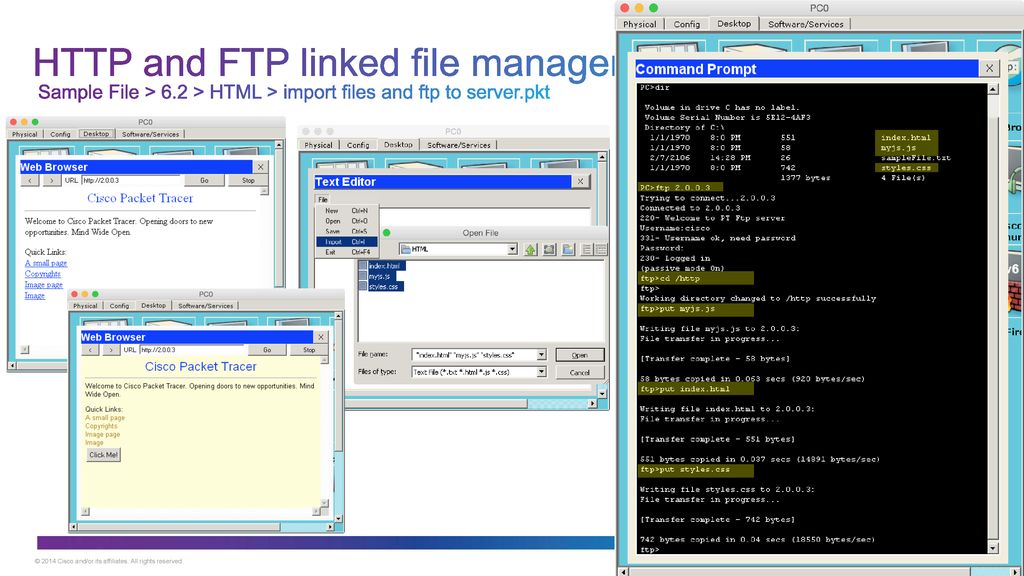Click Command Prompt scrollbar up arrow
Screen dimensions: 1024x576
pos(993,89)
